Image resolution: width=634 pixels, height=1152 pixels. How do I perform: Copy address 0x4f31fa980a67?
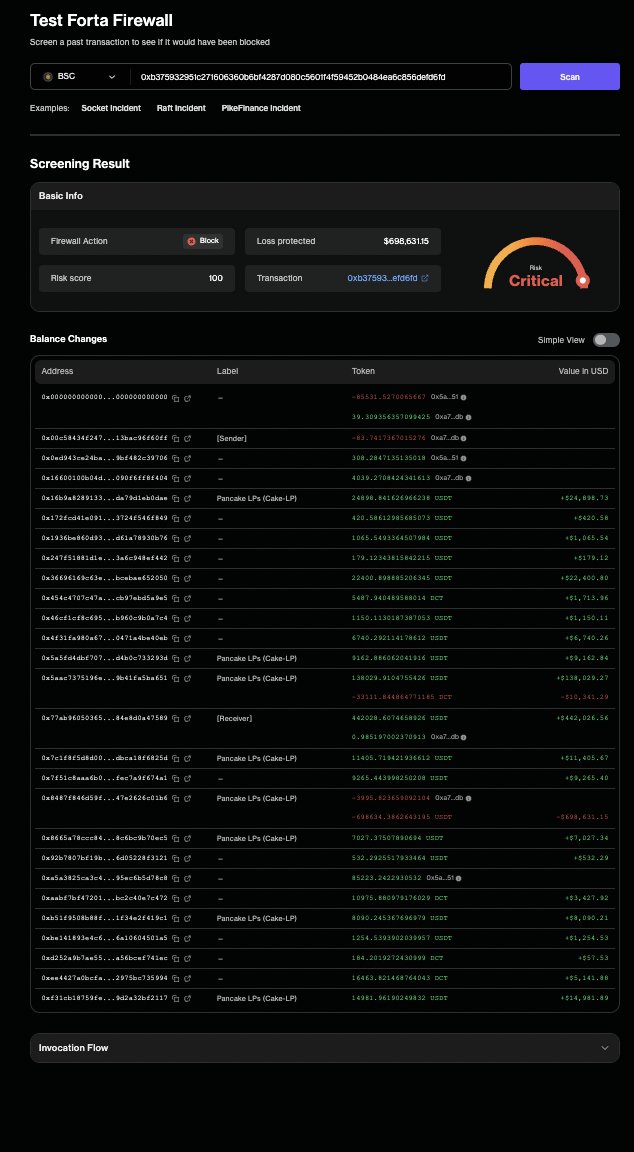176,638
